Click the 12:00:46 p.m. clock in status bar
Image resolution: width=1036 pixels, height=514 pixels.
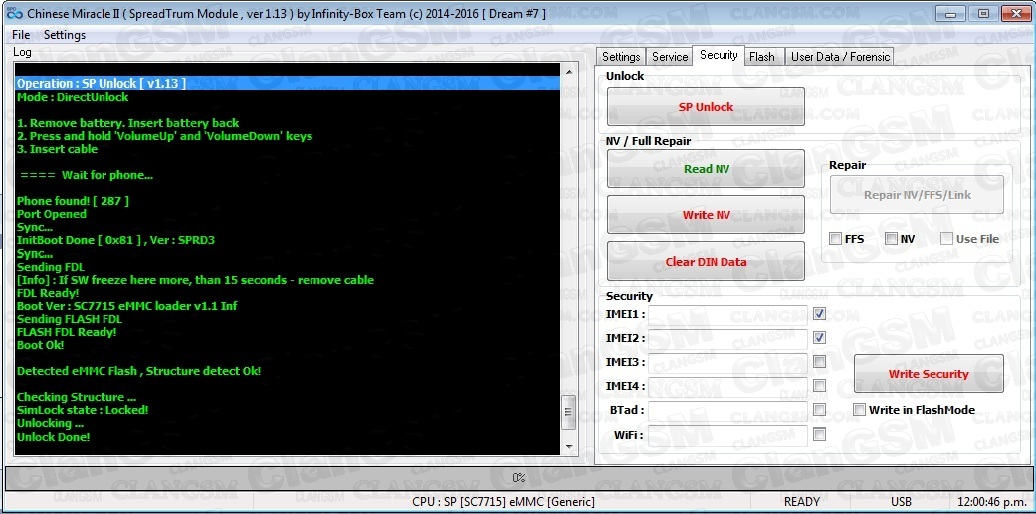tap(991, 502)
